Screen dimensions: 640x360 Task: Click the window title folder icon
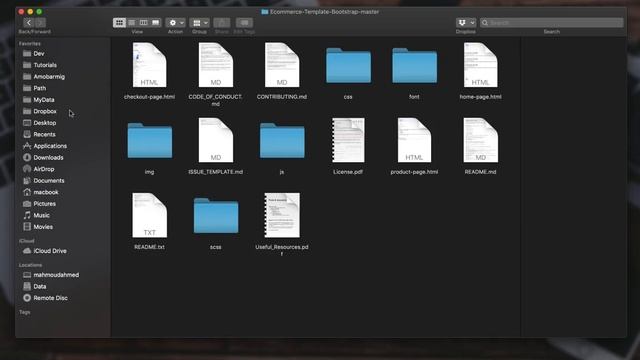pyautogui.click(x=264, y=12)
